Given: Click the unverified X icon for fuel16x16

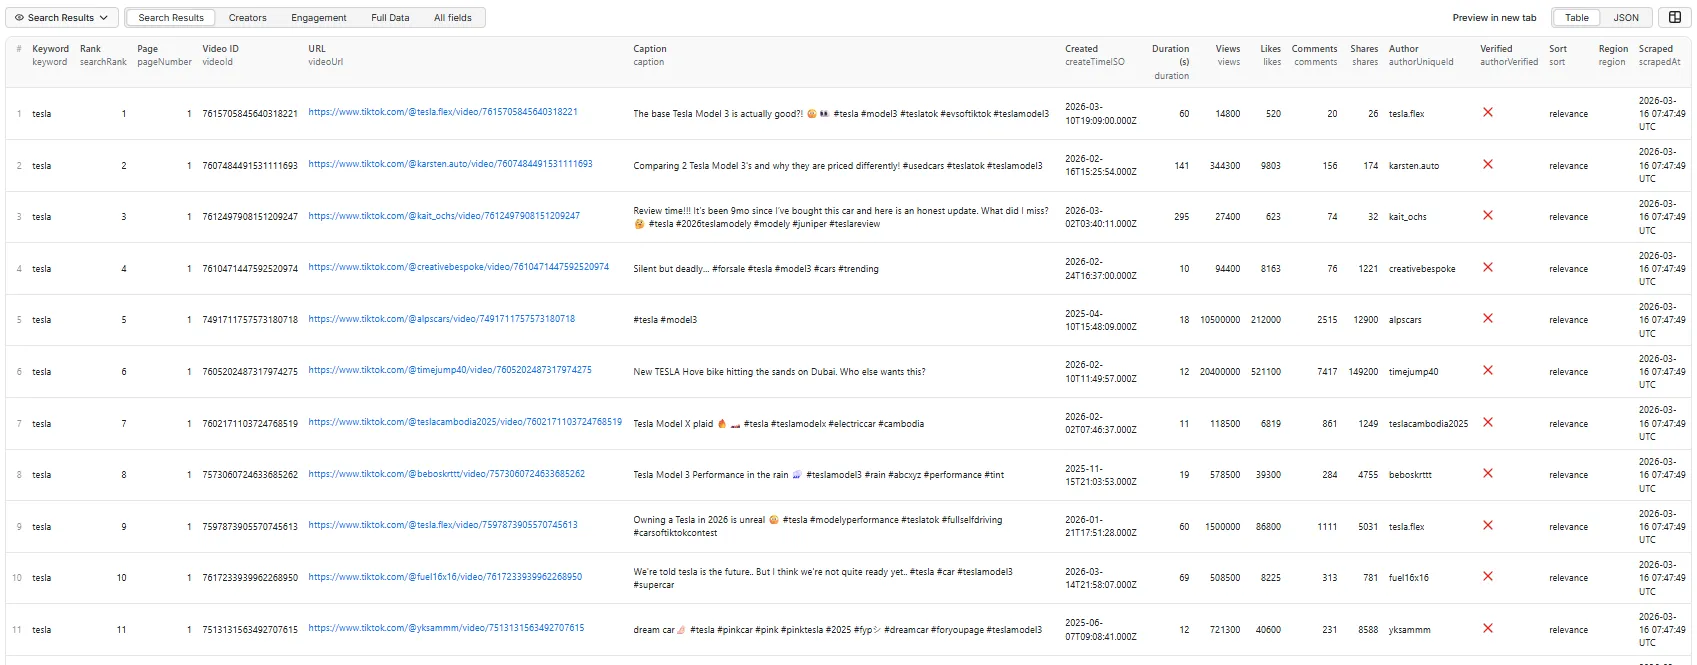Looking at the screenshot, I should (1488, 576).
